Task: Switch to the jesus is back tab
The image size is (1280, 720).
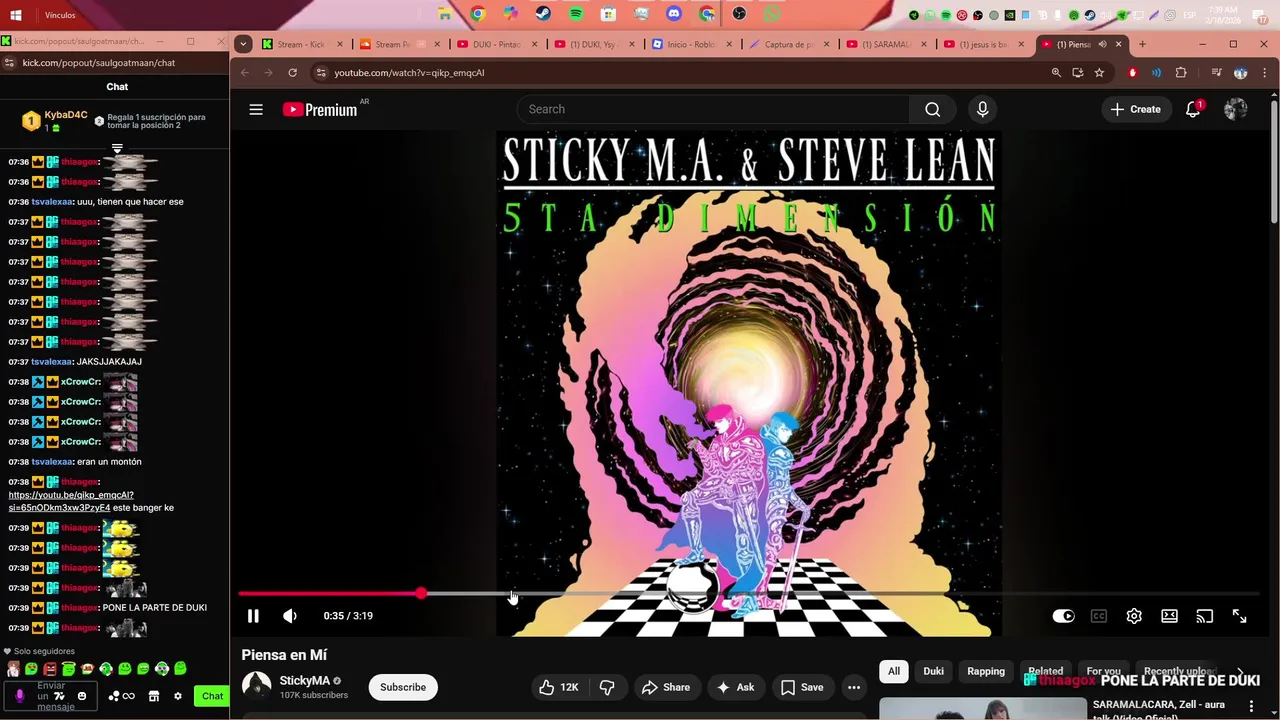Action: pyautogui.click(x=984, y=44)
